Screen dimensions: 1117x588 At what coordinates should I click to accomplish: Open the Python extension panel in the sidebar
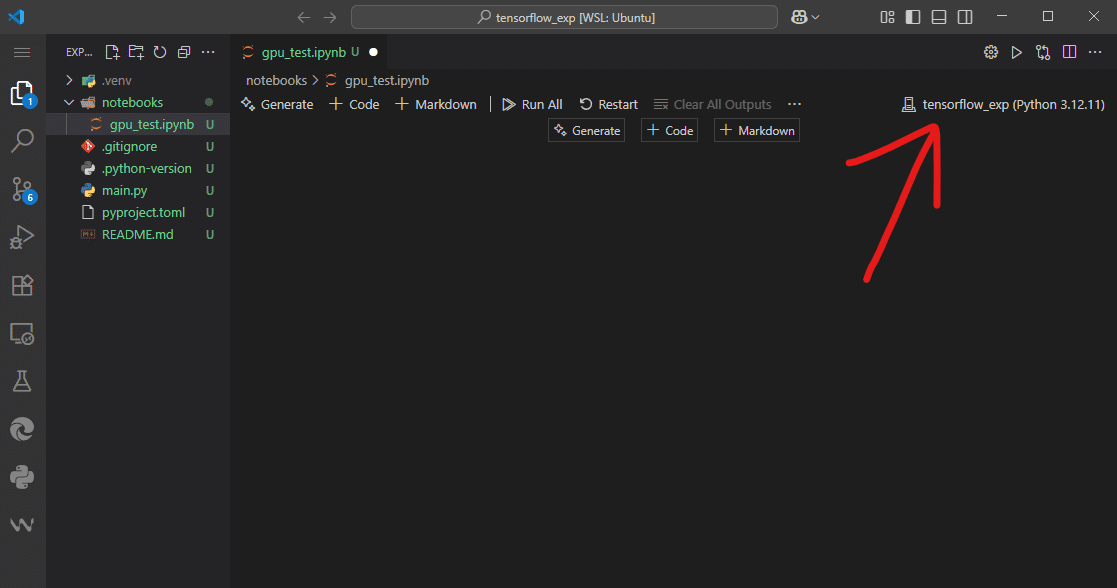(x=22, y=477)
